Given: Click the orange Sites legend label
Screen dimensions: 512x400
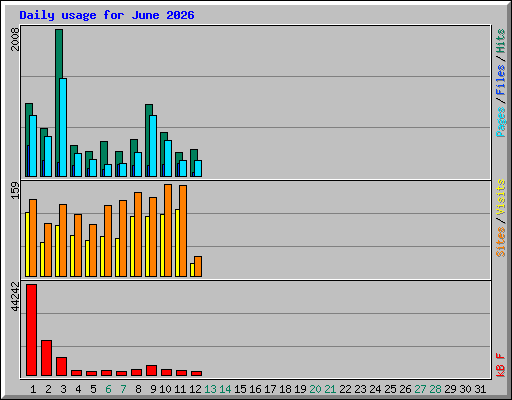Looking at the screenshot, I should [501, 242].
